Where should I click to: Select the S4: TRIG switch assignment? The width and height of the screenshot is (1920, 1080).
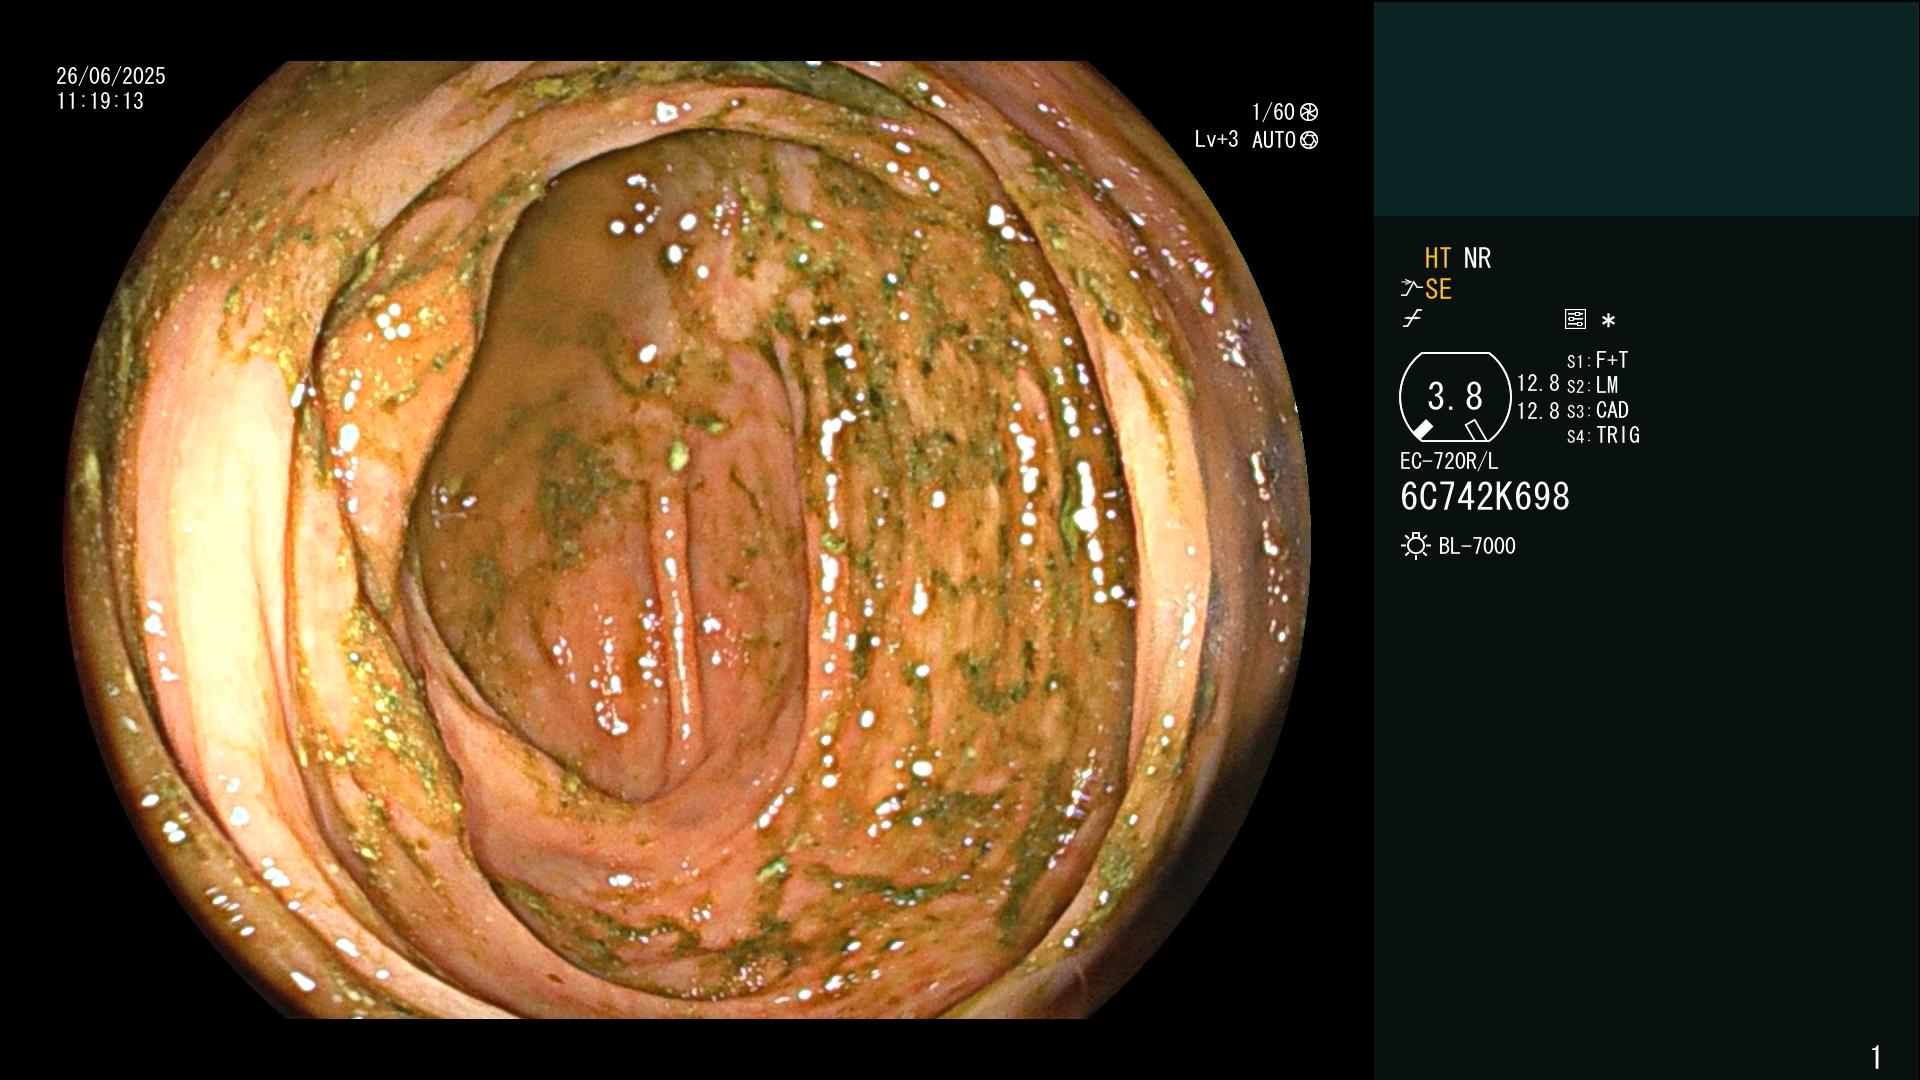click(1603, 435)
